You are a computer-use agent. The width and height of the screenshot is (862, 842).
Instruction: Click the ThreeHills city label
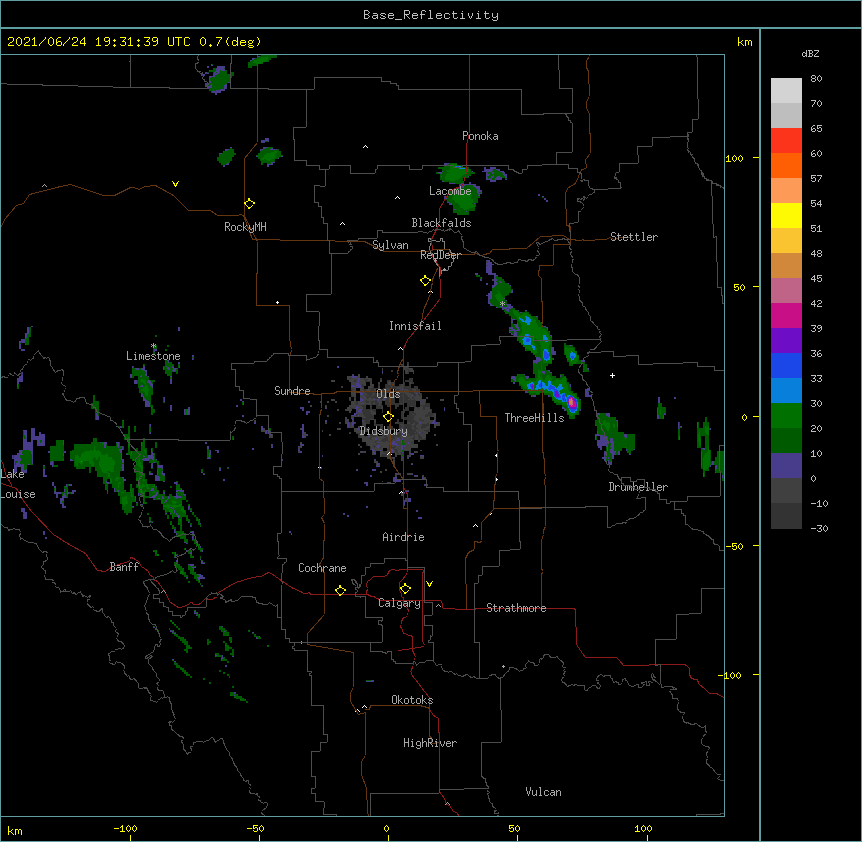(x=534, y=418)
